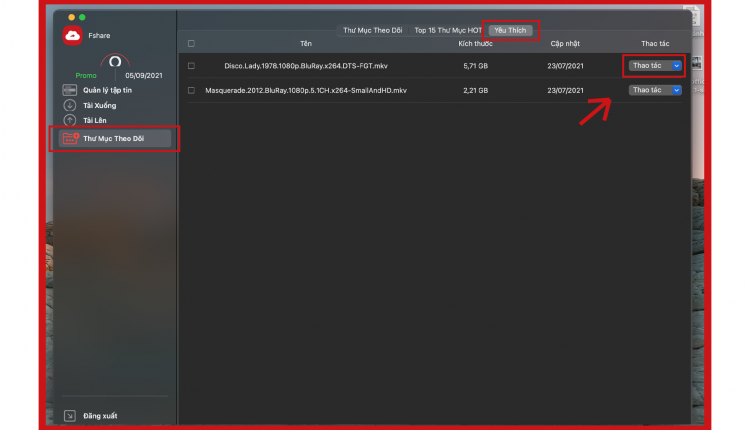Click the Quản lý tập tin drive icon
The width and height of the screenshot is (750, 430).
coord(69,90)
